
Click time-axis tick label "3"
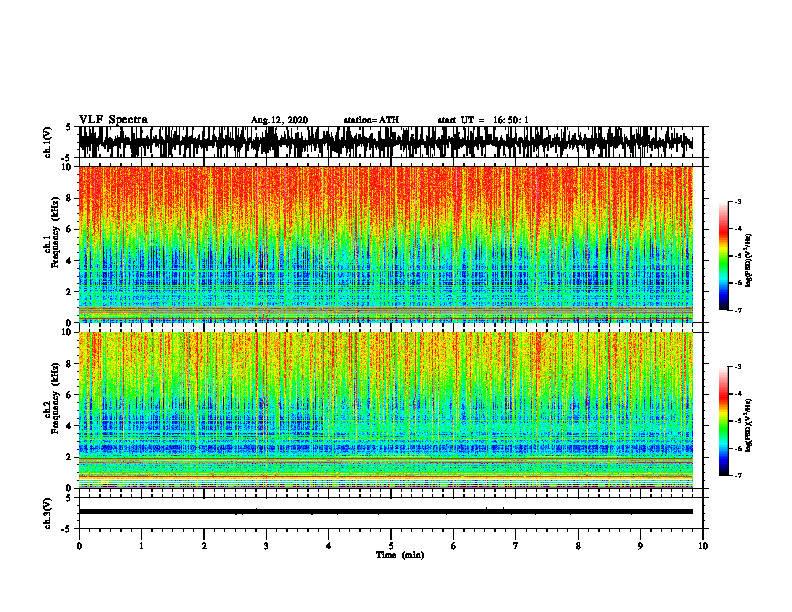266,546
